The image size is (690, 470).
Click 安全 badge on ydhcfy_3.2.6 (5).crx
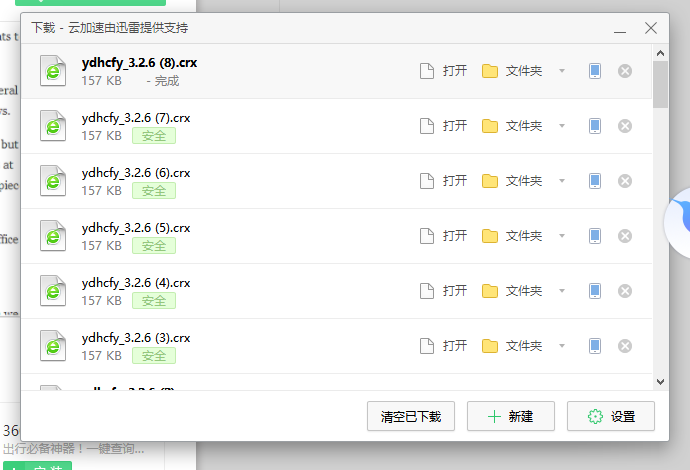[154, 246]
